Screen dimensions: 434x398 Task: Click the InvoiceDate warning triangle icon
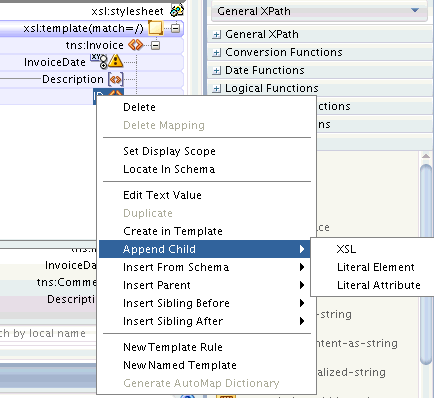point(116,61)
